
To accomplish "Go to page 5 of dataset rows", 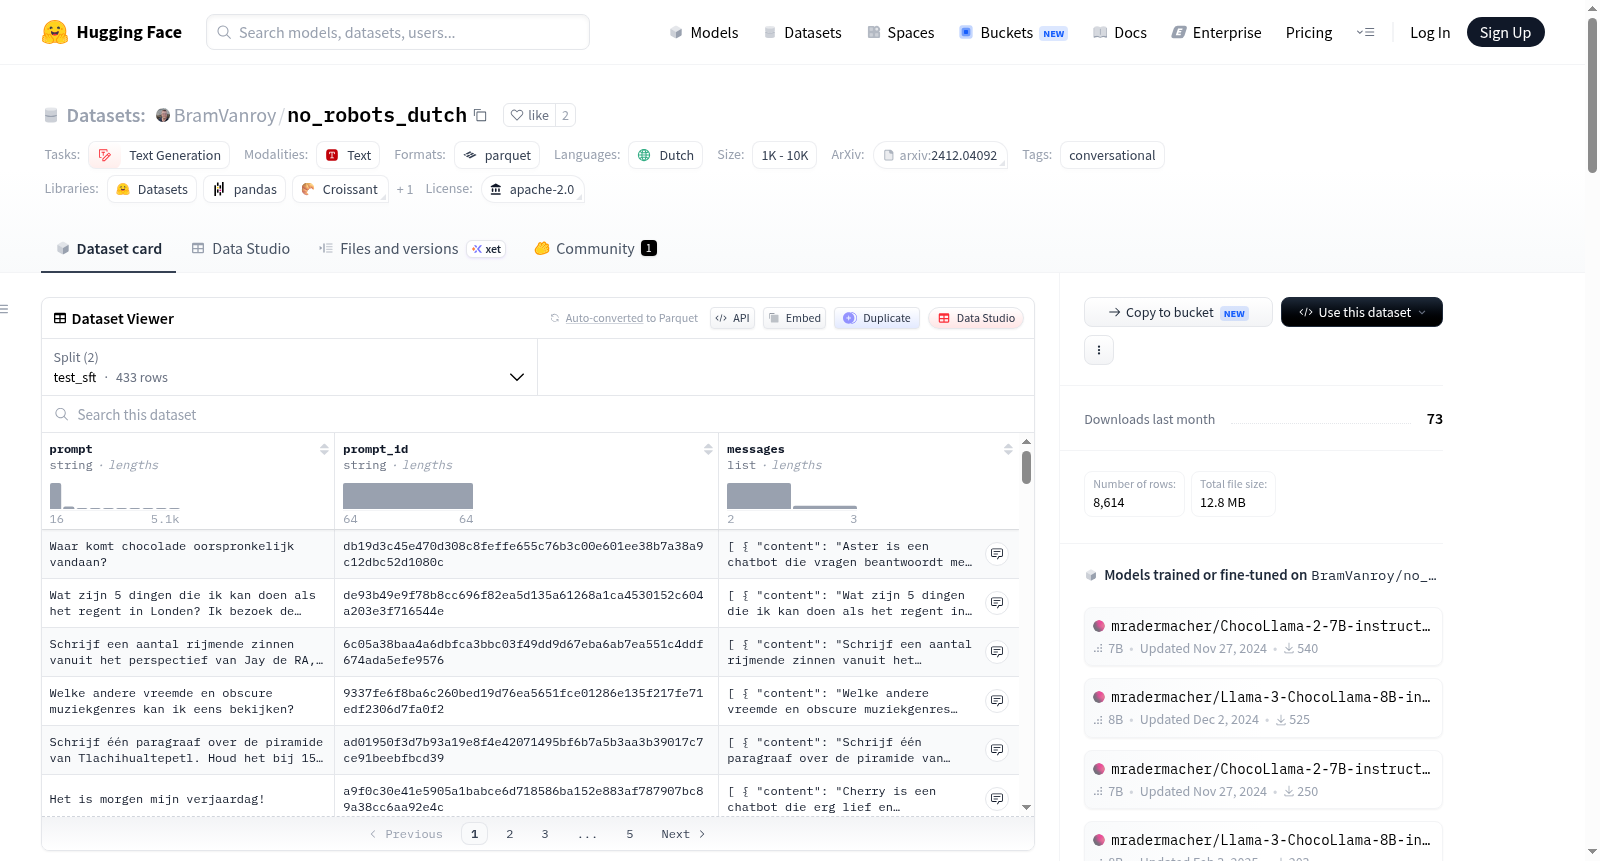I will click(x=630, y=834).
